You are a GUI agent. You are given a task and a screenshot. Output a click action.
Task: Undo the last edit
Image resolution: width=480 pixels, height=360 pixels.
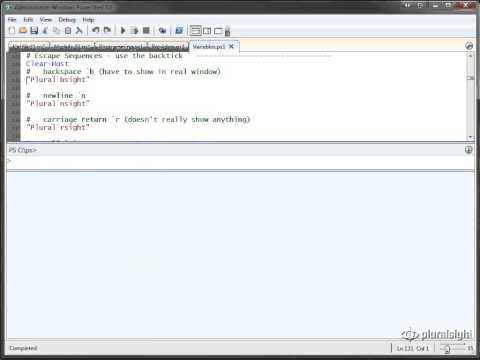96,31
